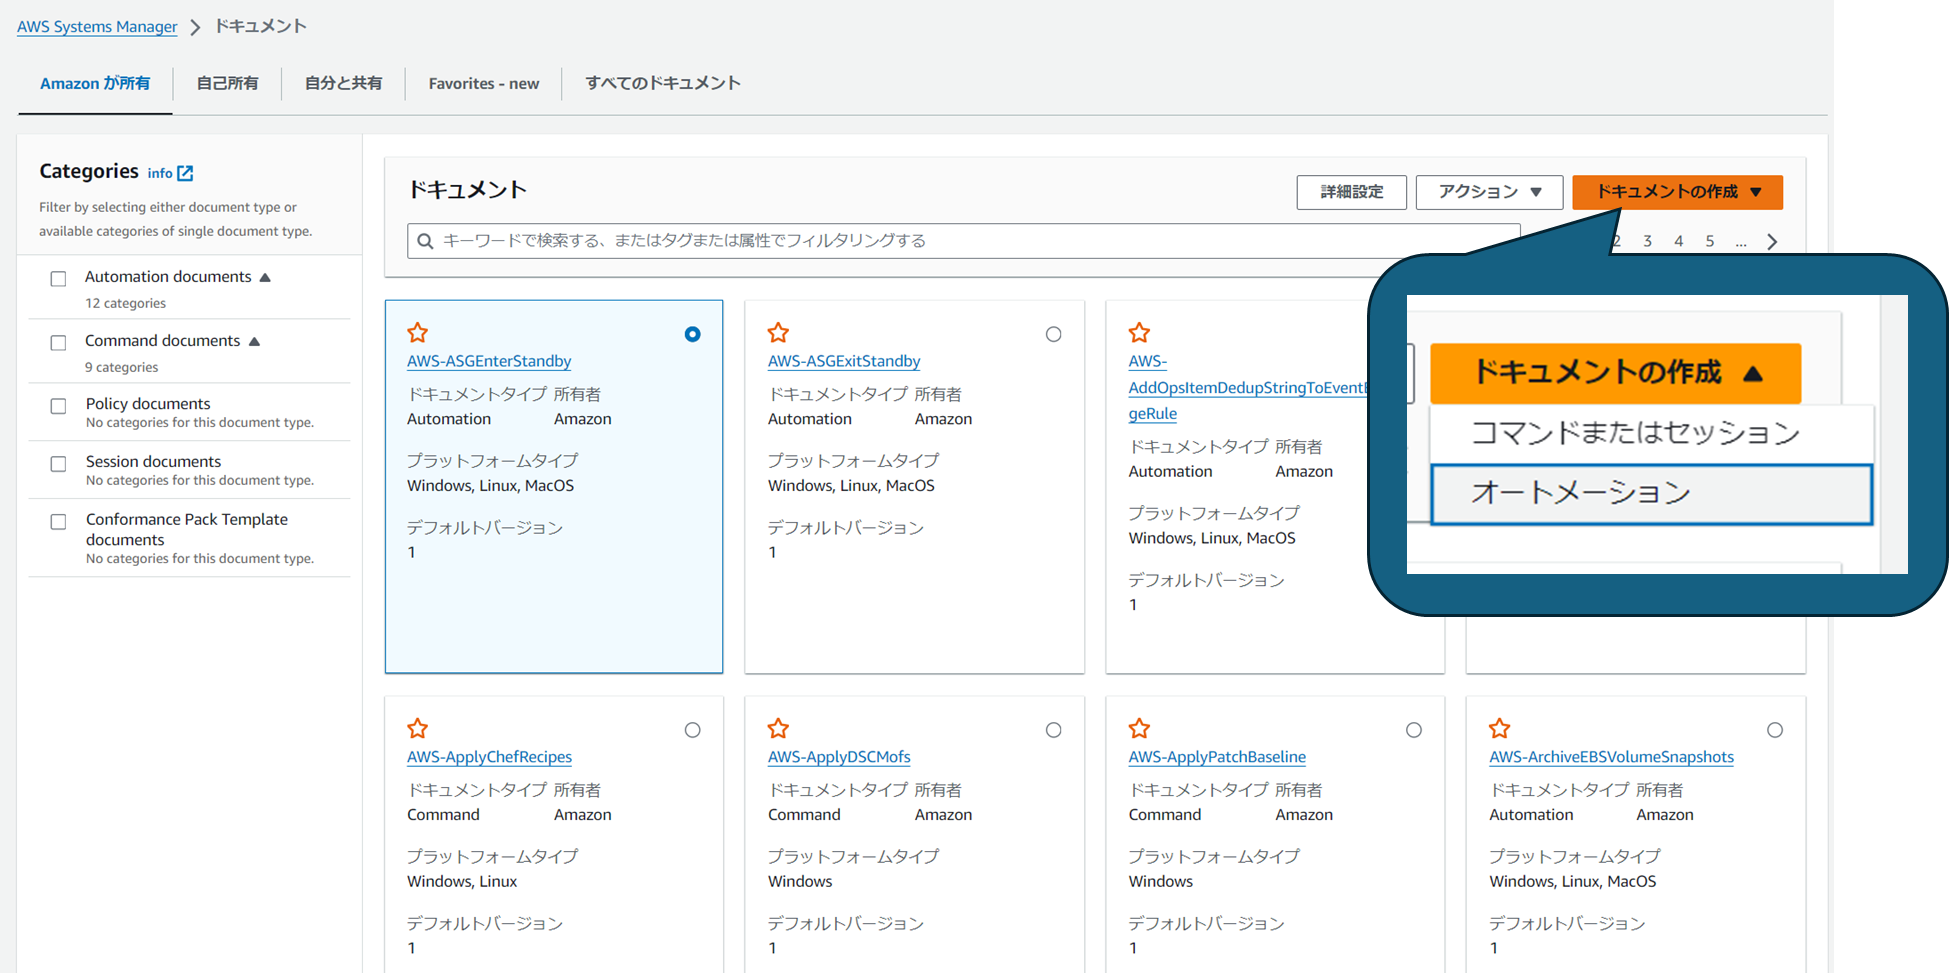The image size is (1949, 973).
Task: Open the アクション dropdown
Action: tap(1489, 192)
